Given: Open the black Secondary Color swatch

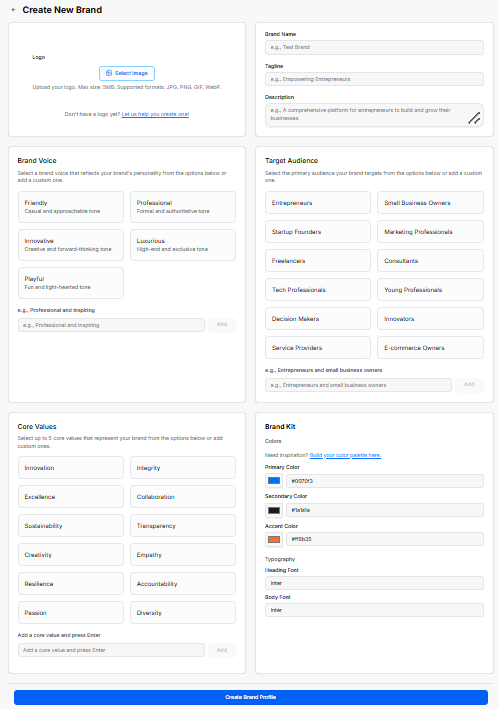Looking at the screenshot, I should coord(274,510).
